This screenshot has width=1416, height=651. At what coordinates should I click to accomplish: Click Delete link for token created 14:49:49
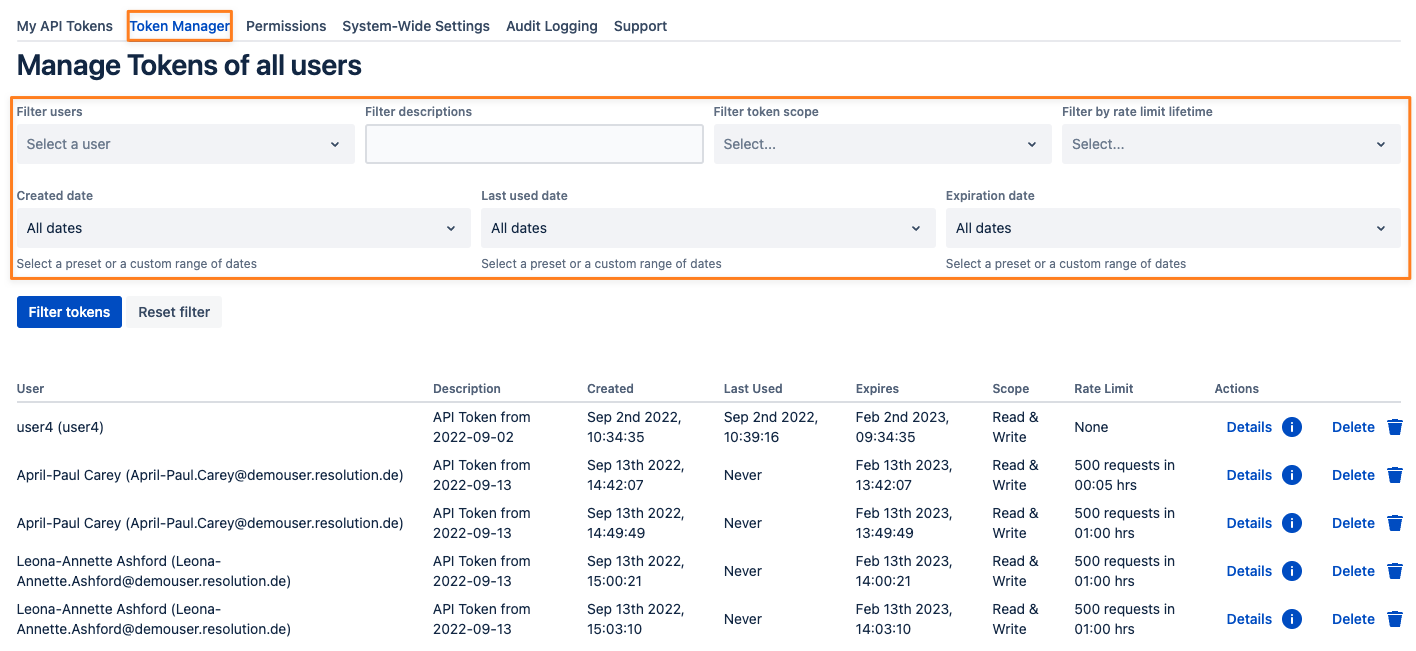pos(1353,523)
